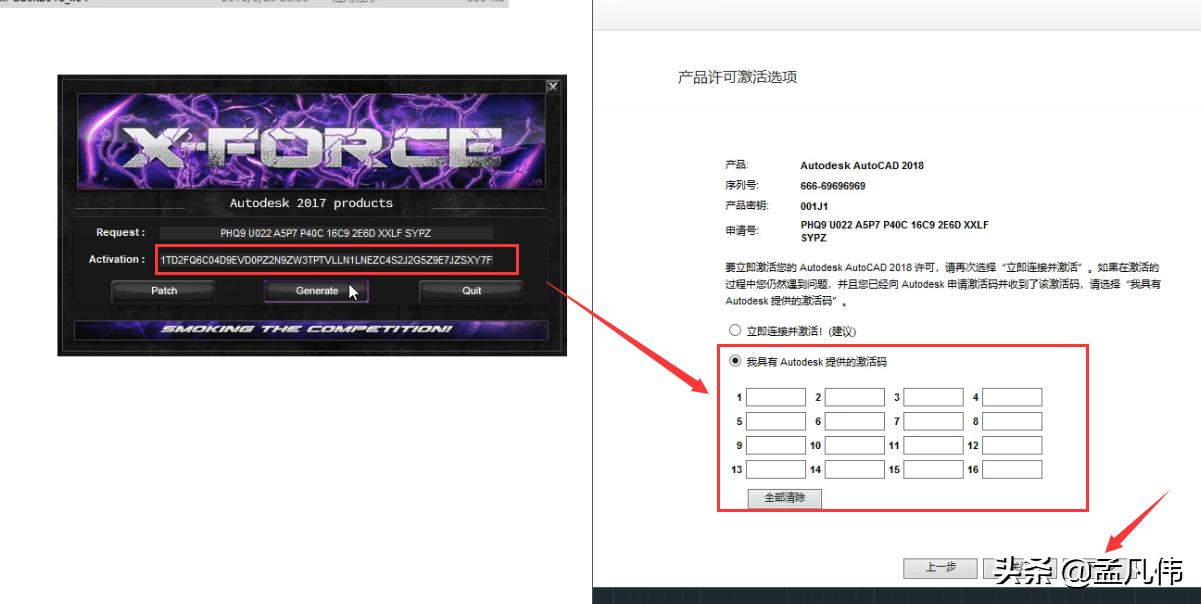Click activation code box number 13

[775, 469]
